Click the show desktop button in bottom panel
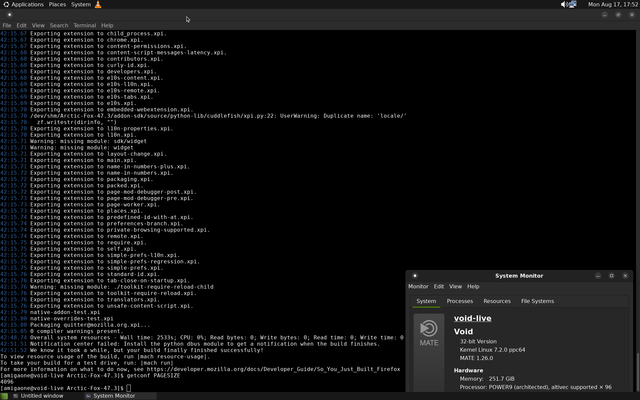640x400 pixels. (x=4, y=396)
